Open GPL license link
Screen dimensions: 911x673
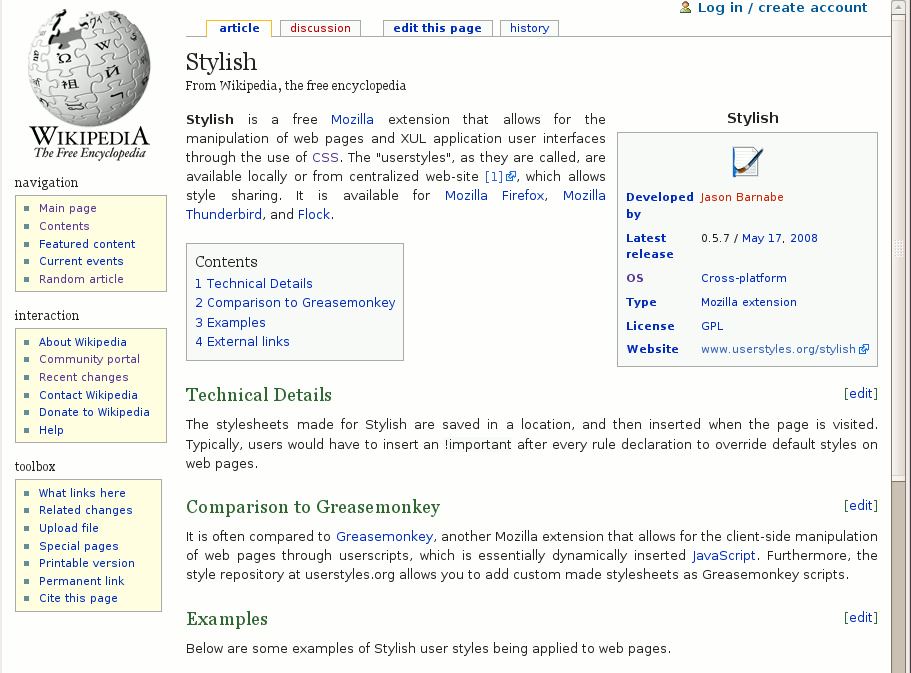click(x=712, y=326)
